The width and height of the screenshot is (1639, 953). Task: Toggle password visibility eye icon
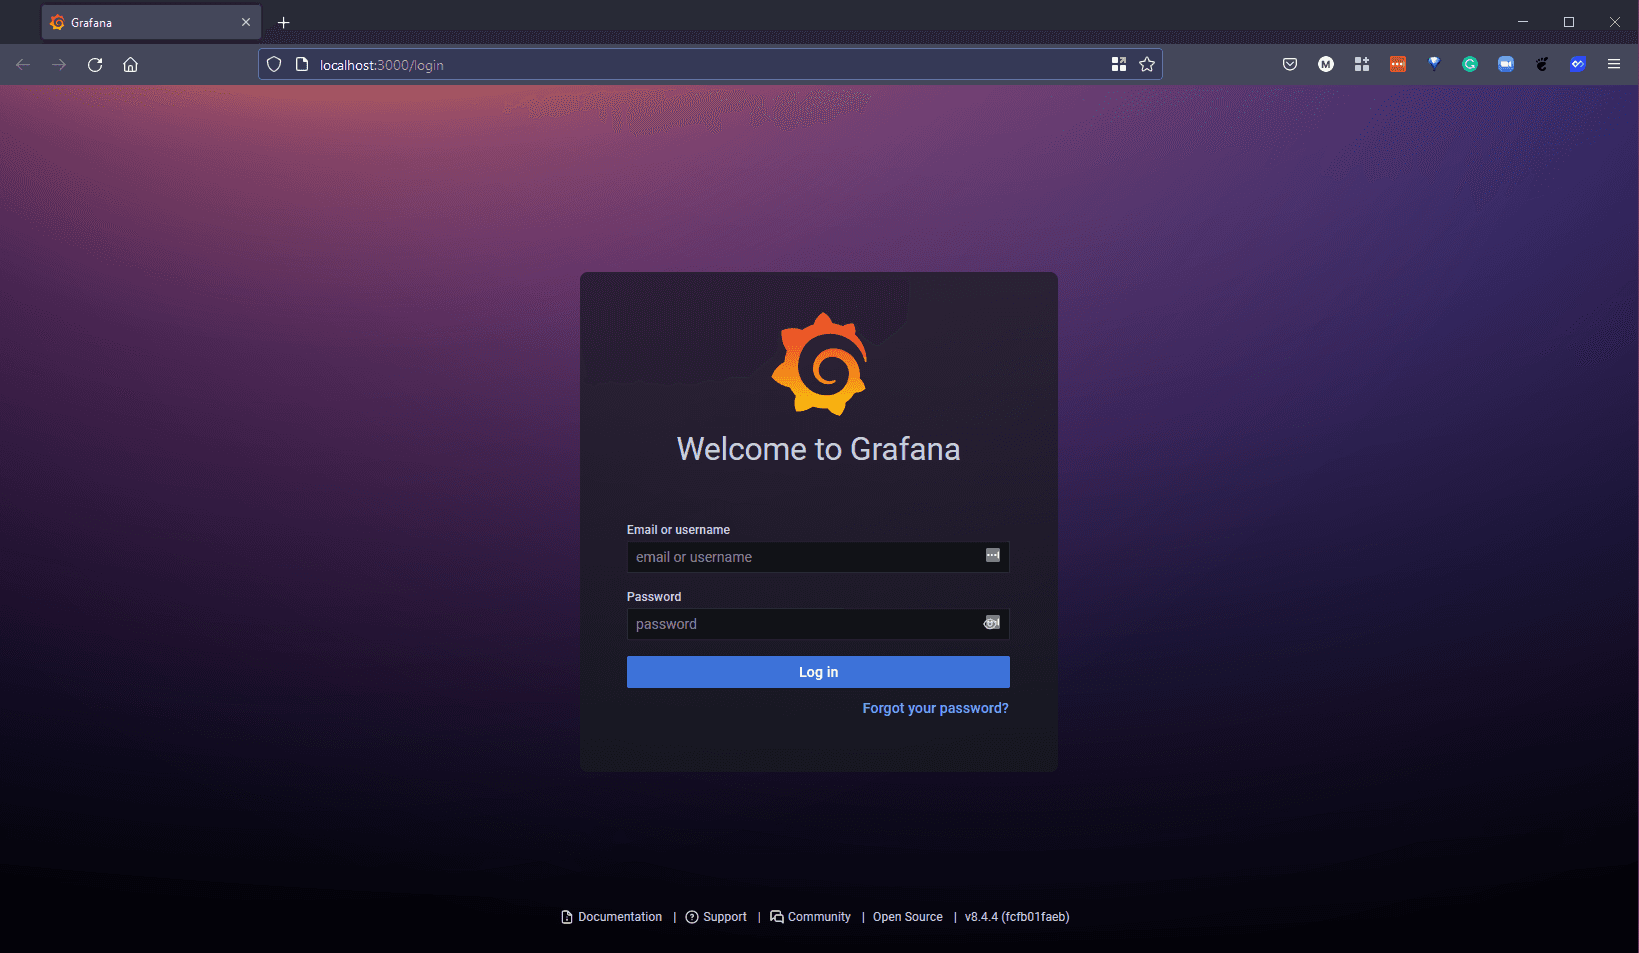coord(991,623)
